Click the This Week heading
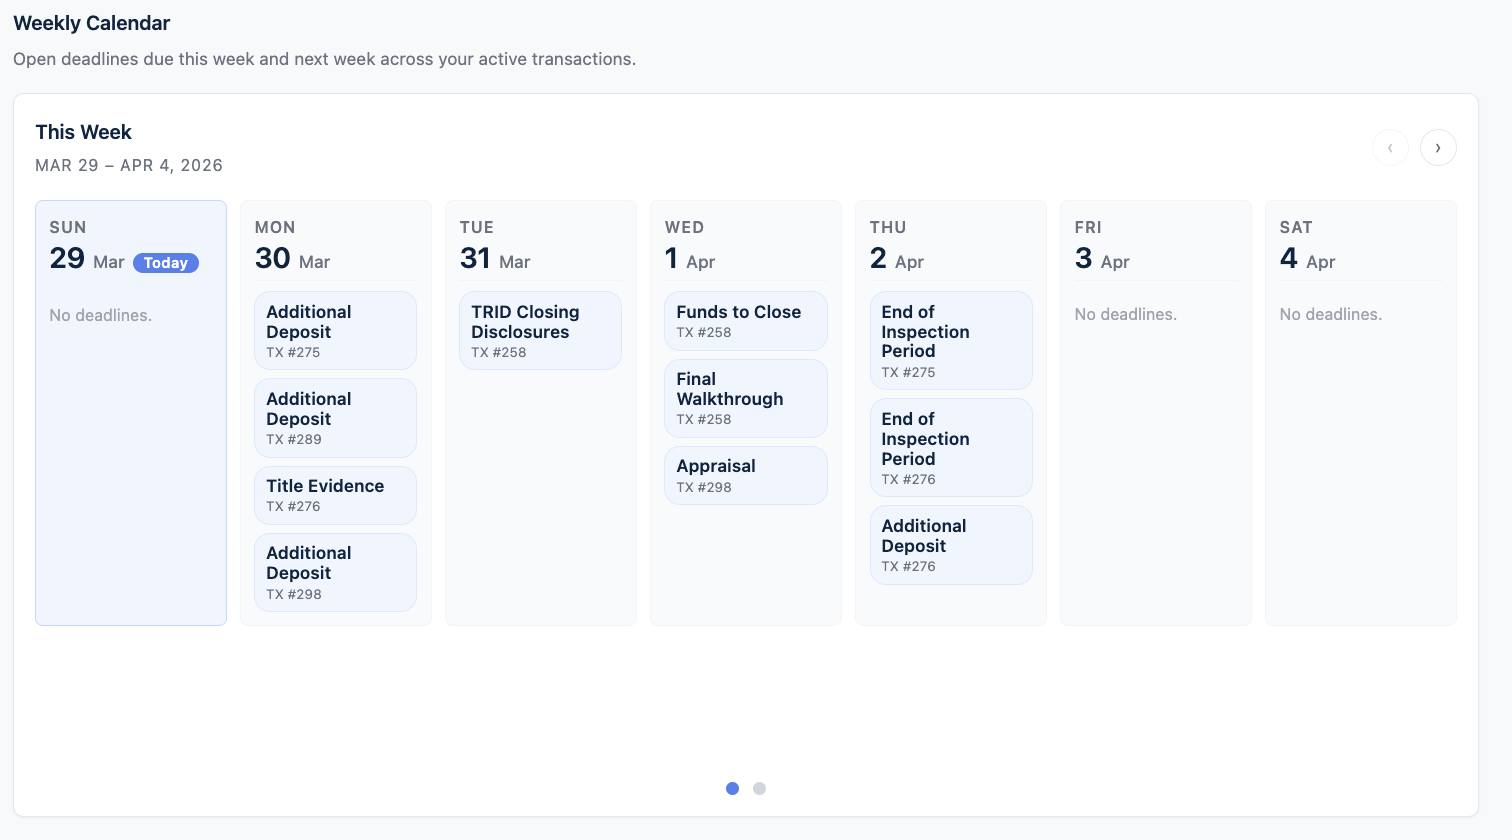Image resolution: width=1512 pixels, height=840 pixels. 83,131
